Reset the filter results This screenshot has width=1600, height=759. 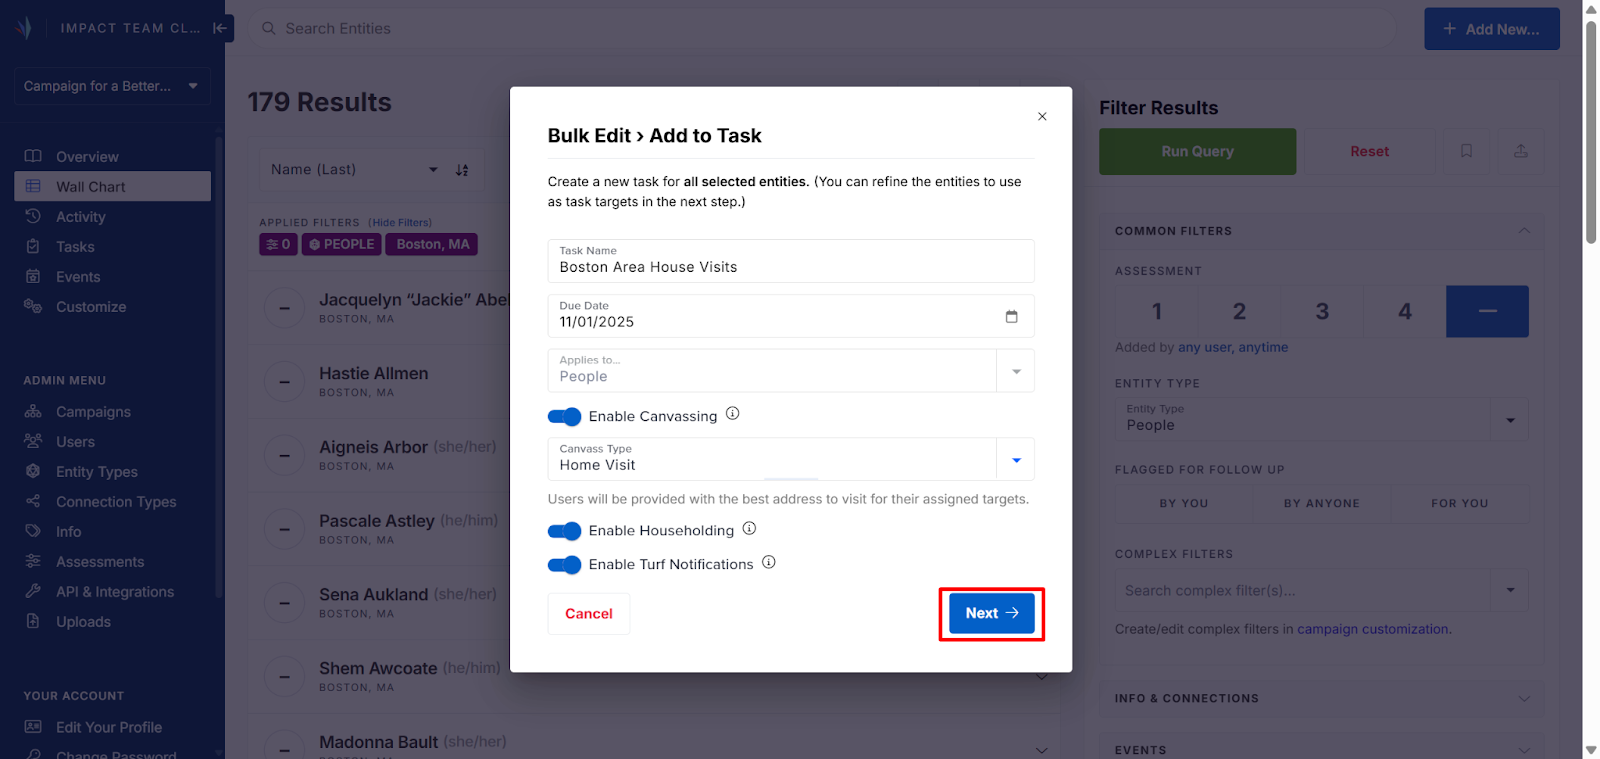coord(1370,152)
